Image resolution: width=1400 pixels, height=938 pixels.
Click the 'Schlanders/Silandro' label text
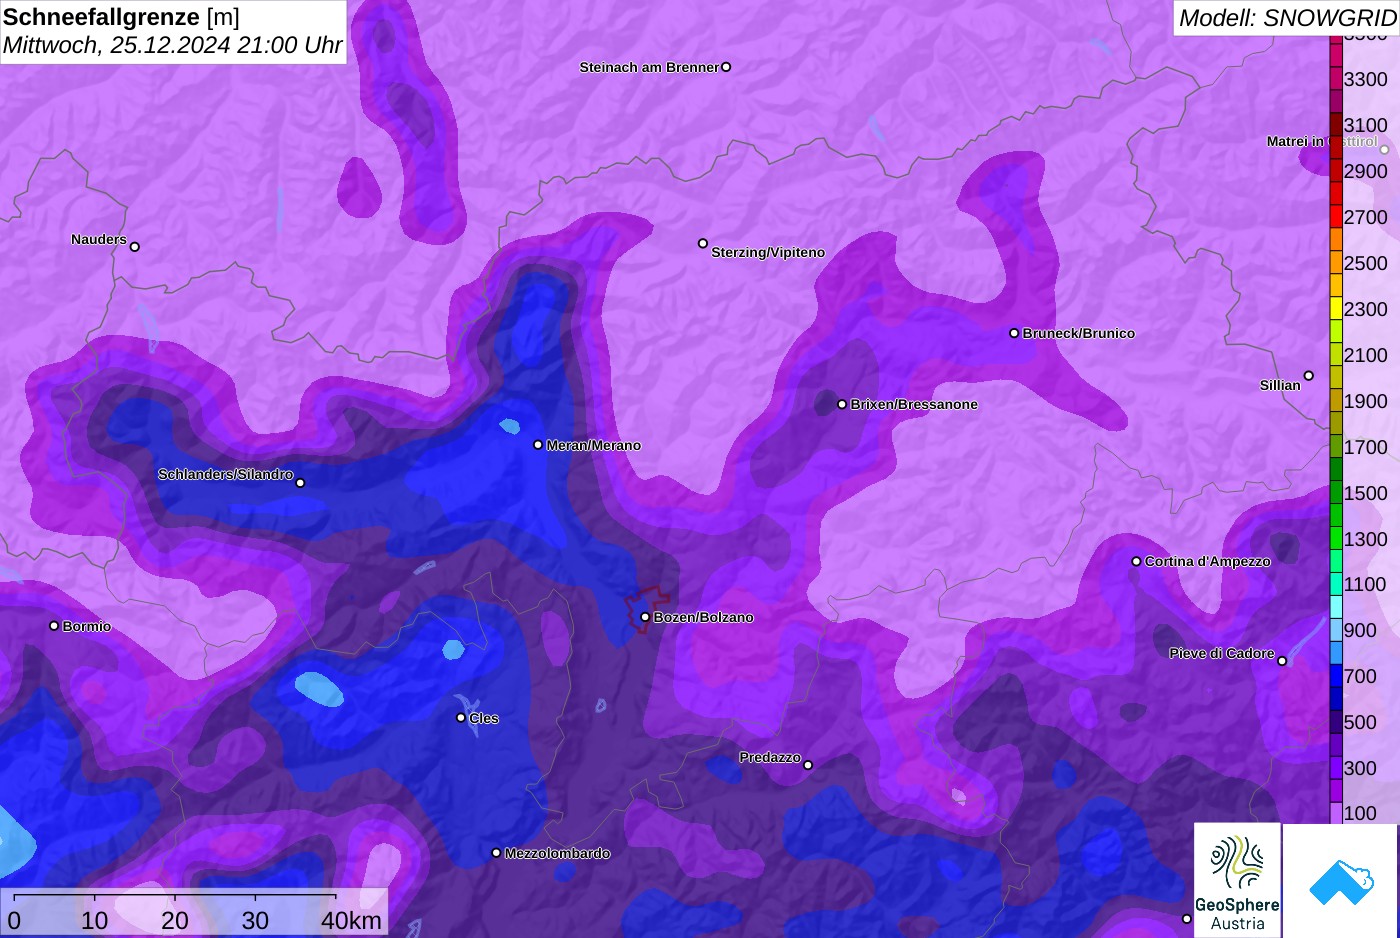coord(225,474)
